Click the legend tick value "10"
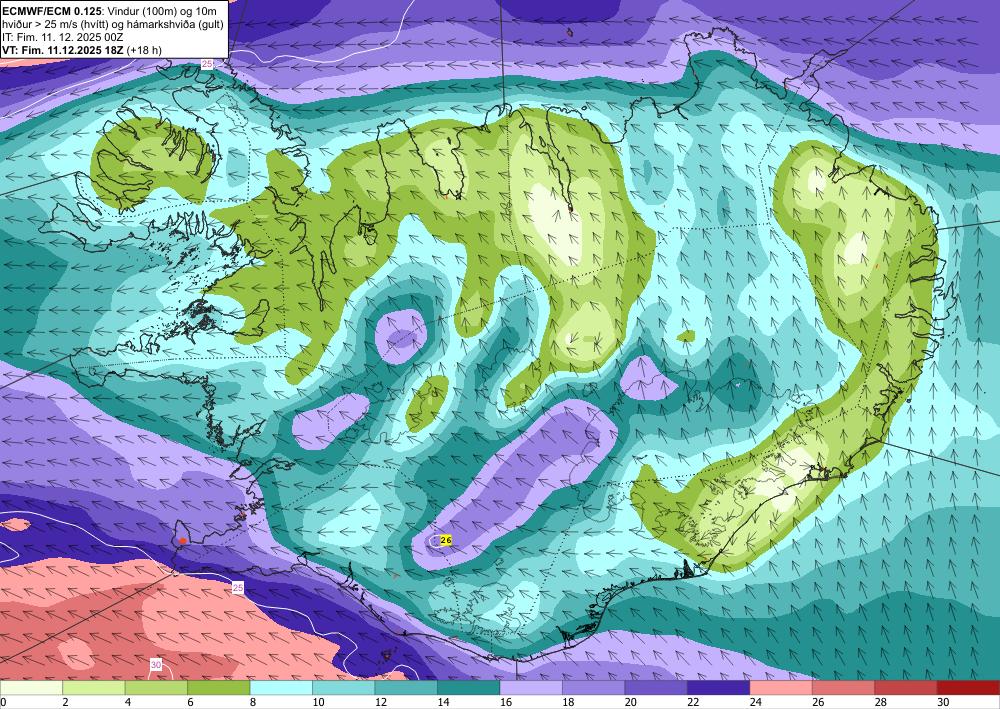Image resolution: width=1000 pixels, height=709 pixels. coord(318,702)
